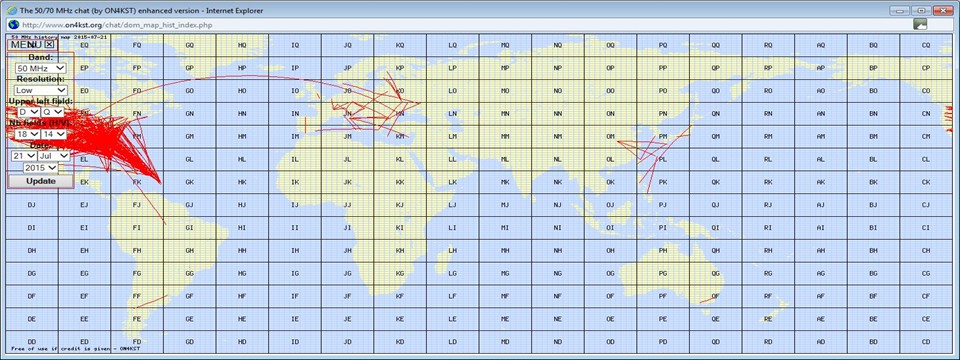Click the JN grid square over Europe
Image resolution: width=960 pixels, height=360 pixels.
coord(347,114)
